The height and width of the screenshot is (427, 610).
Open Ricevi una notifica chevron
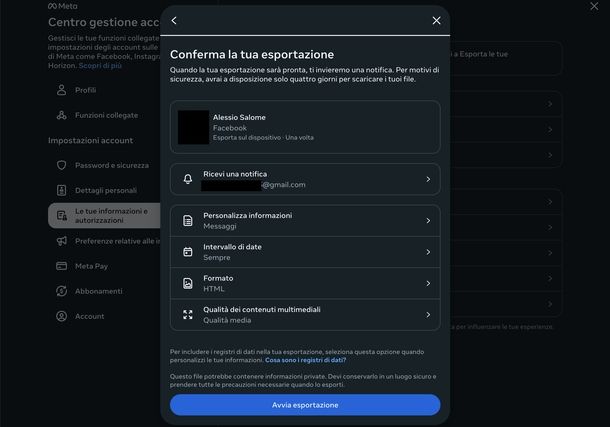tap(428, 179)
